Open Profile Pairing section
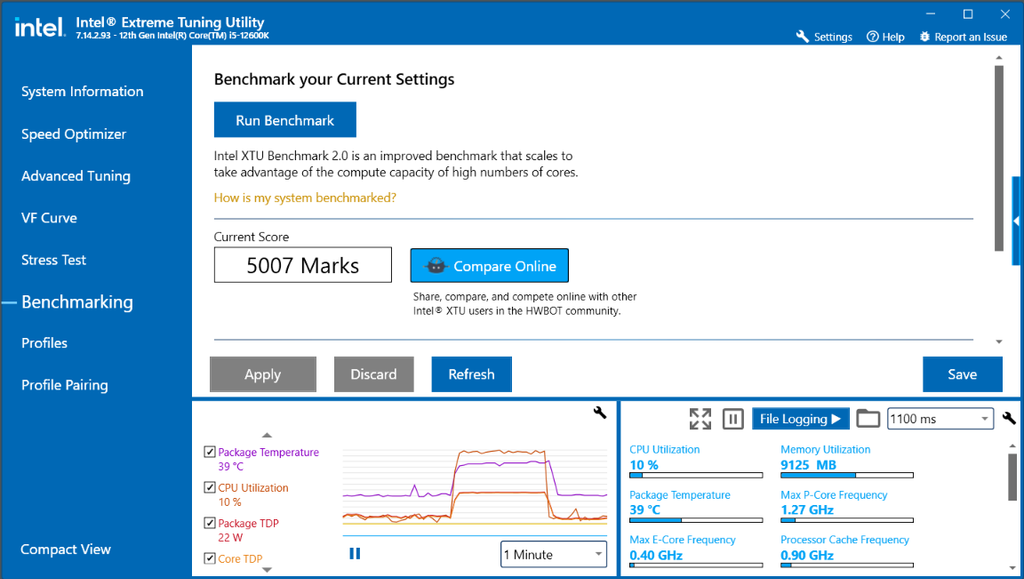Viewport: 1024px width, 579px height. coord(65,385)
